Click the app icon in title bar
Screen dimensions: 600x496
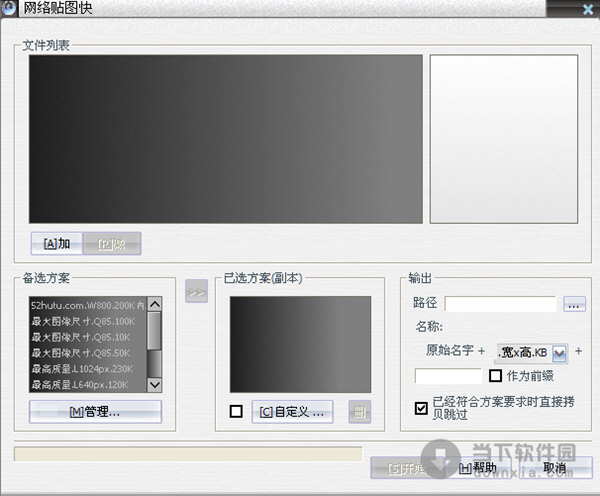point(8,8)
